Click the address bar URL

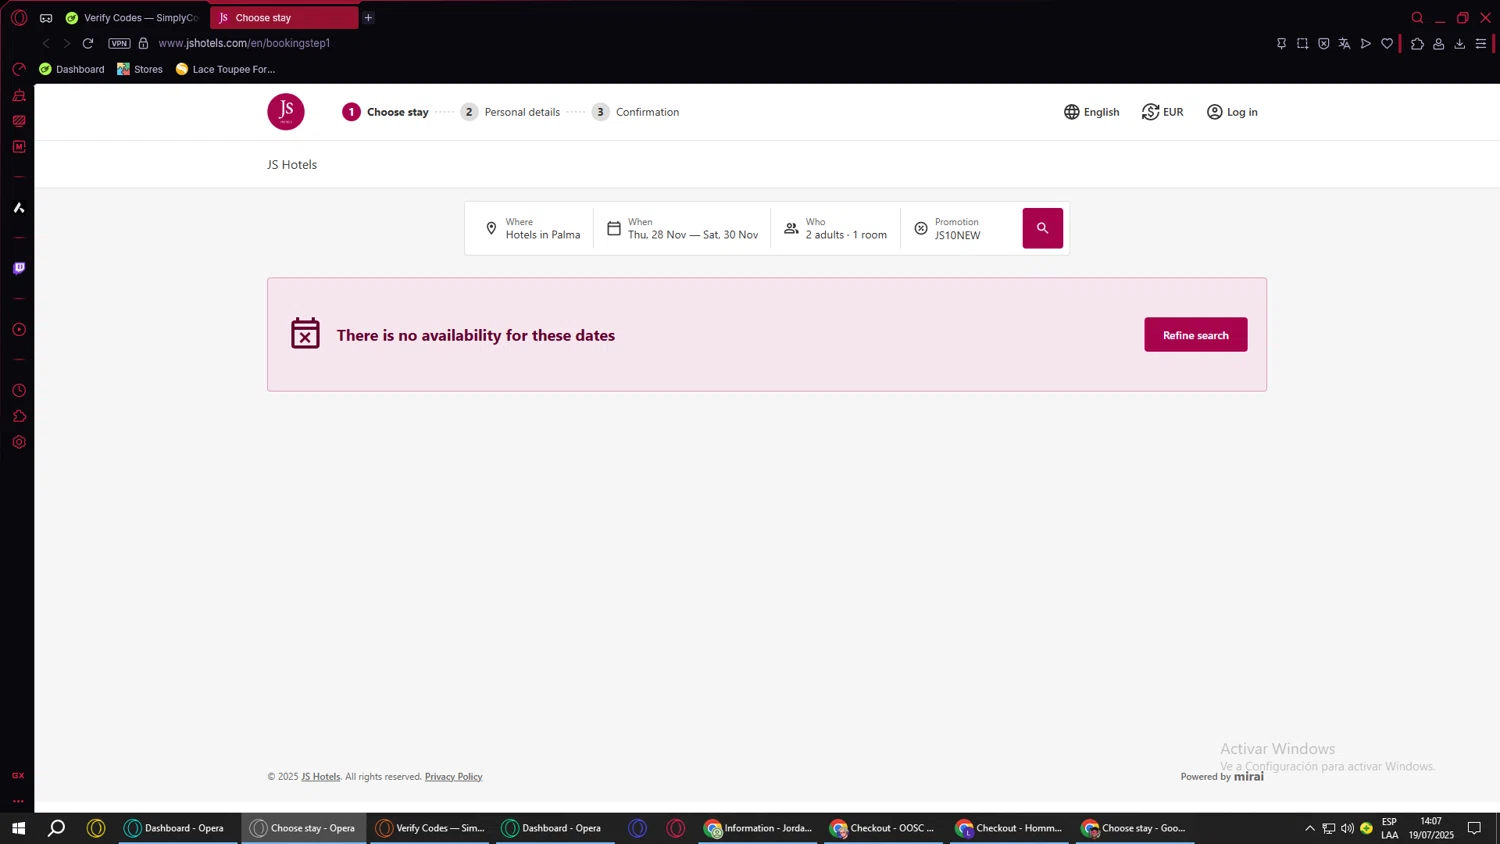244,43
